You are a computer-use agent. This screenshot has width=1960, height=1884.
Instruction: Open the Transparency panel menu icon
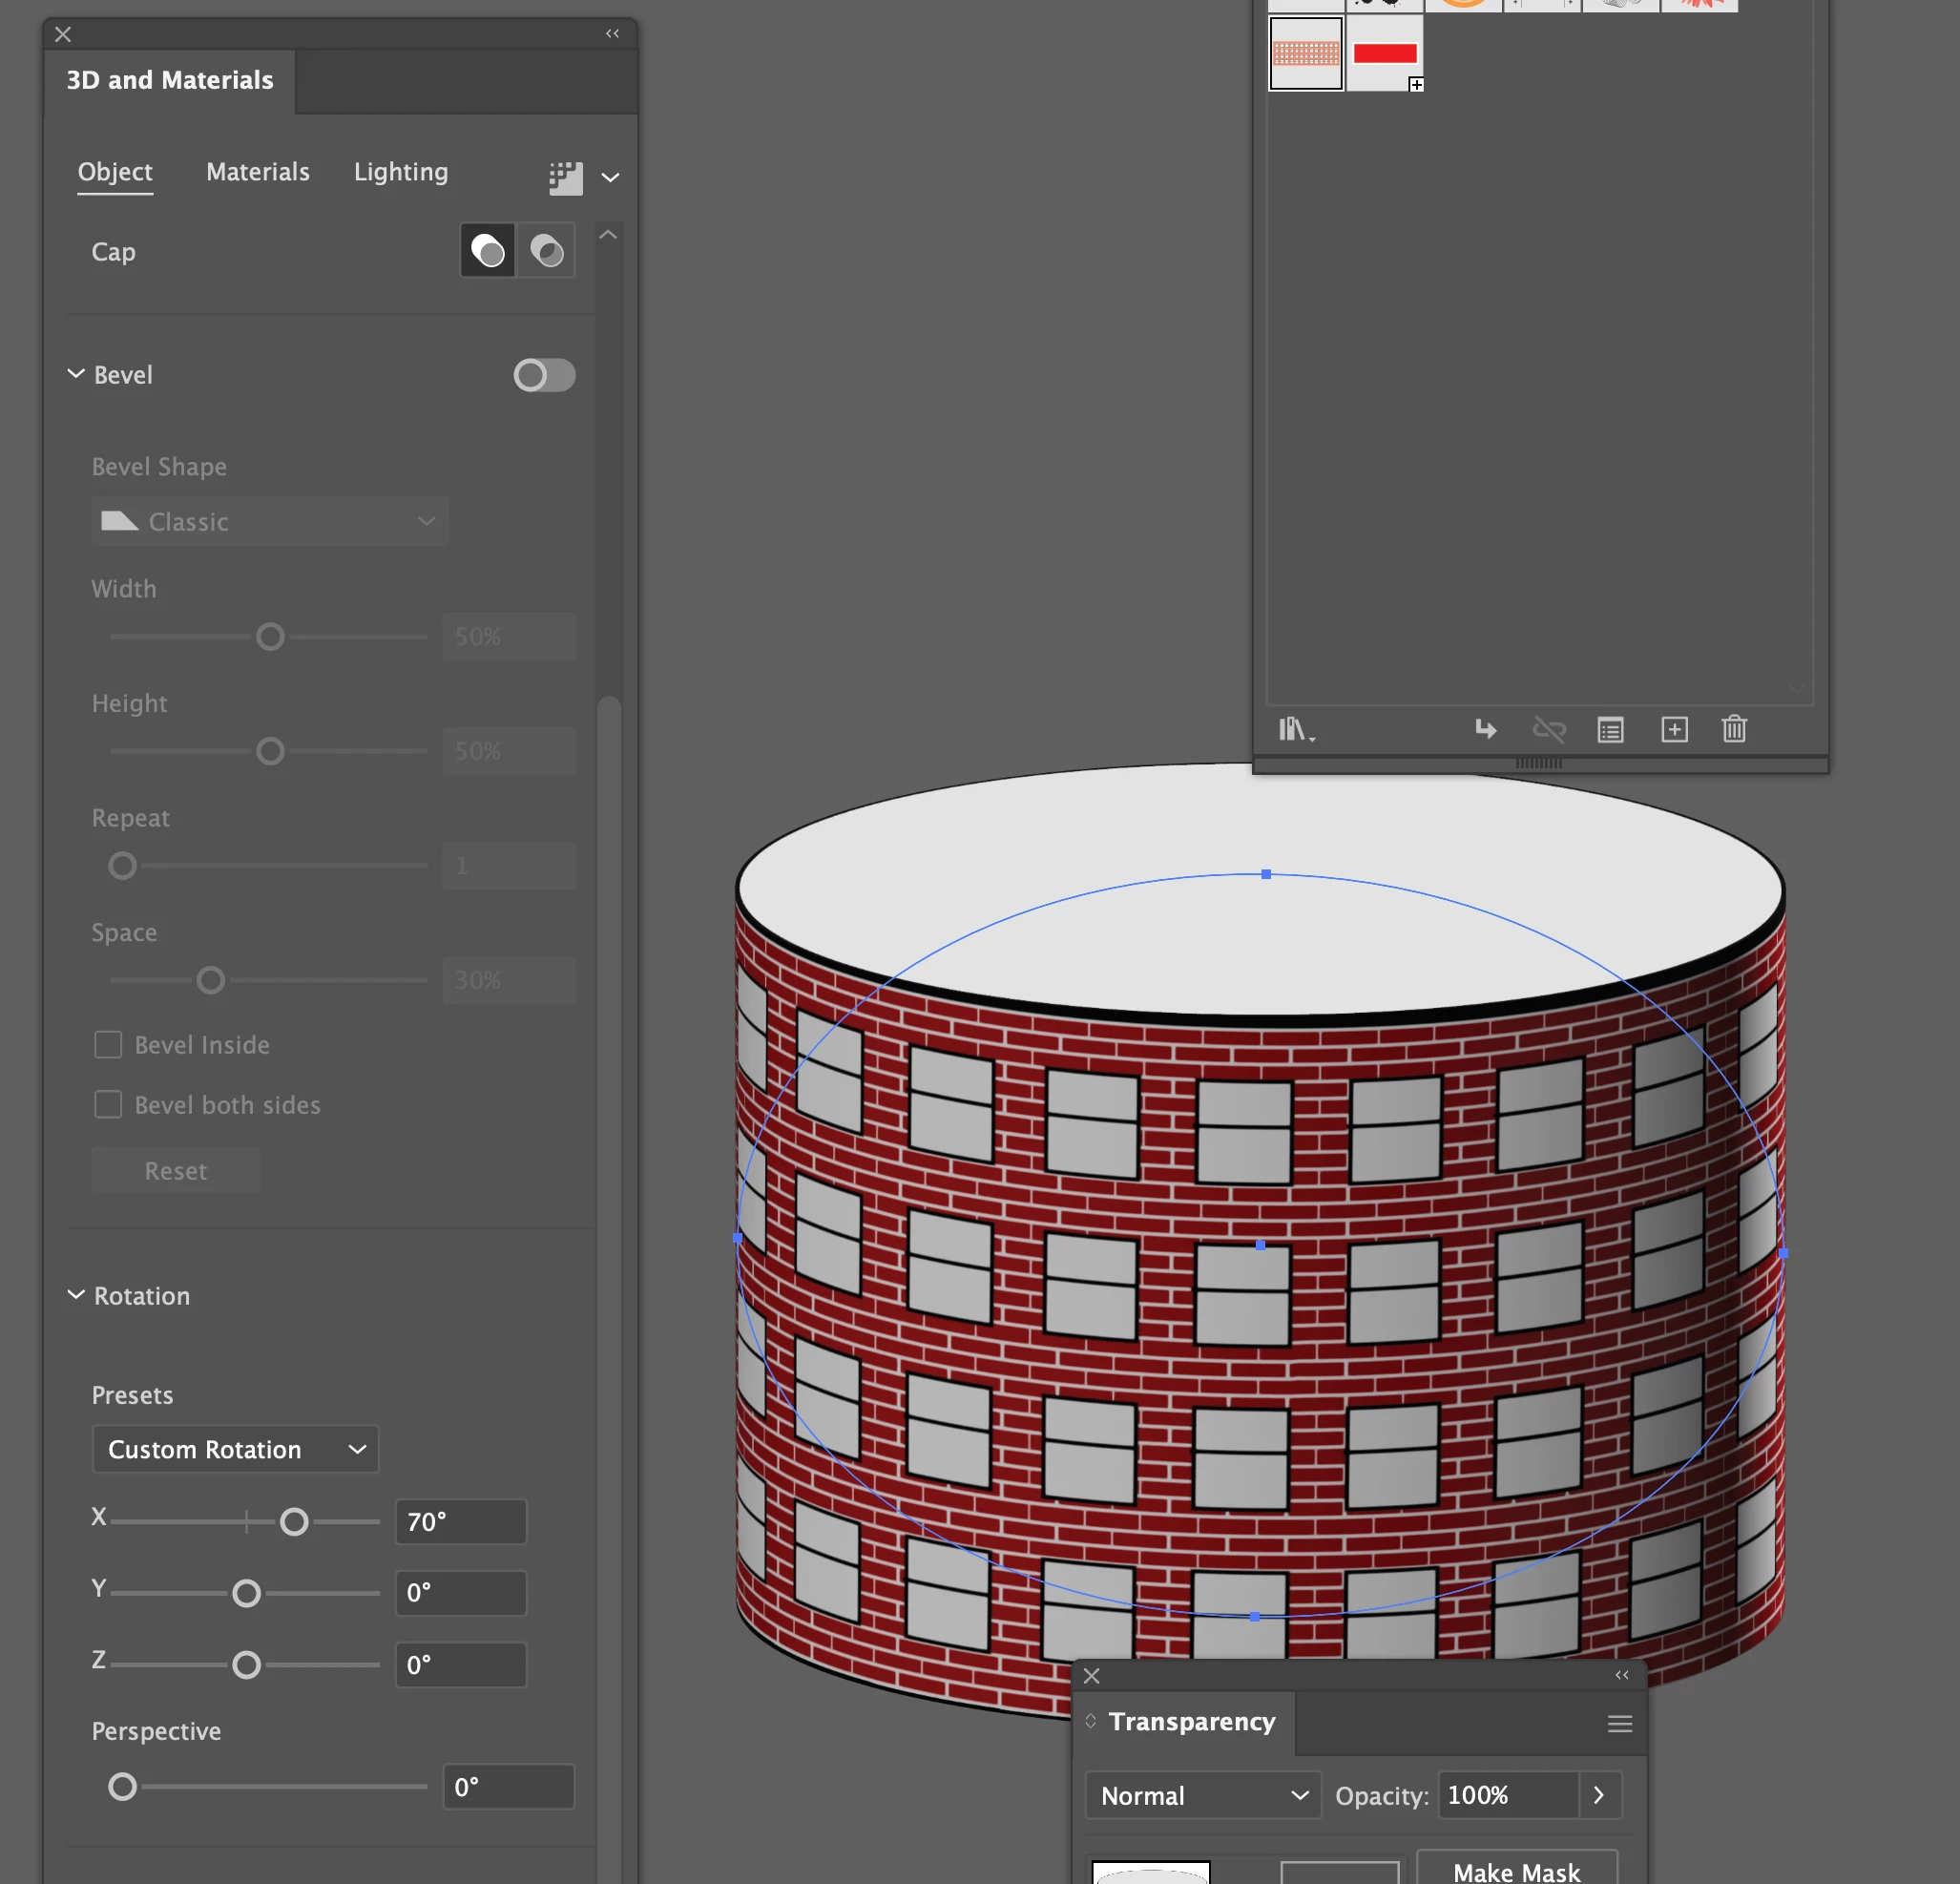pos(1620,1723)
